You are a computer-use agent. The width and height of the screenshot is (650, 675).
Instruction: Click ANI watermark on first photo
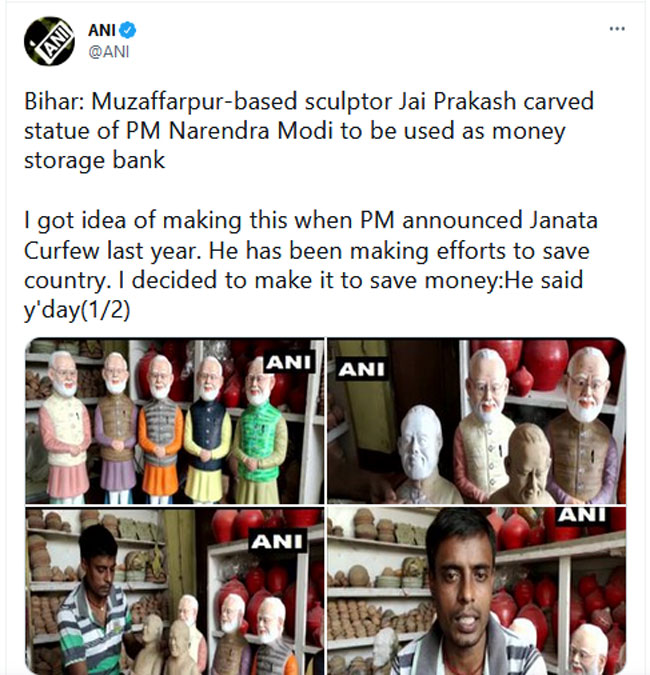[289, 362]
